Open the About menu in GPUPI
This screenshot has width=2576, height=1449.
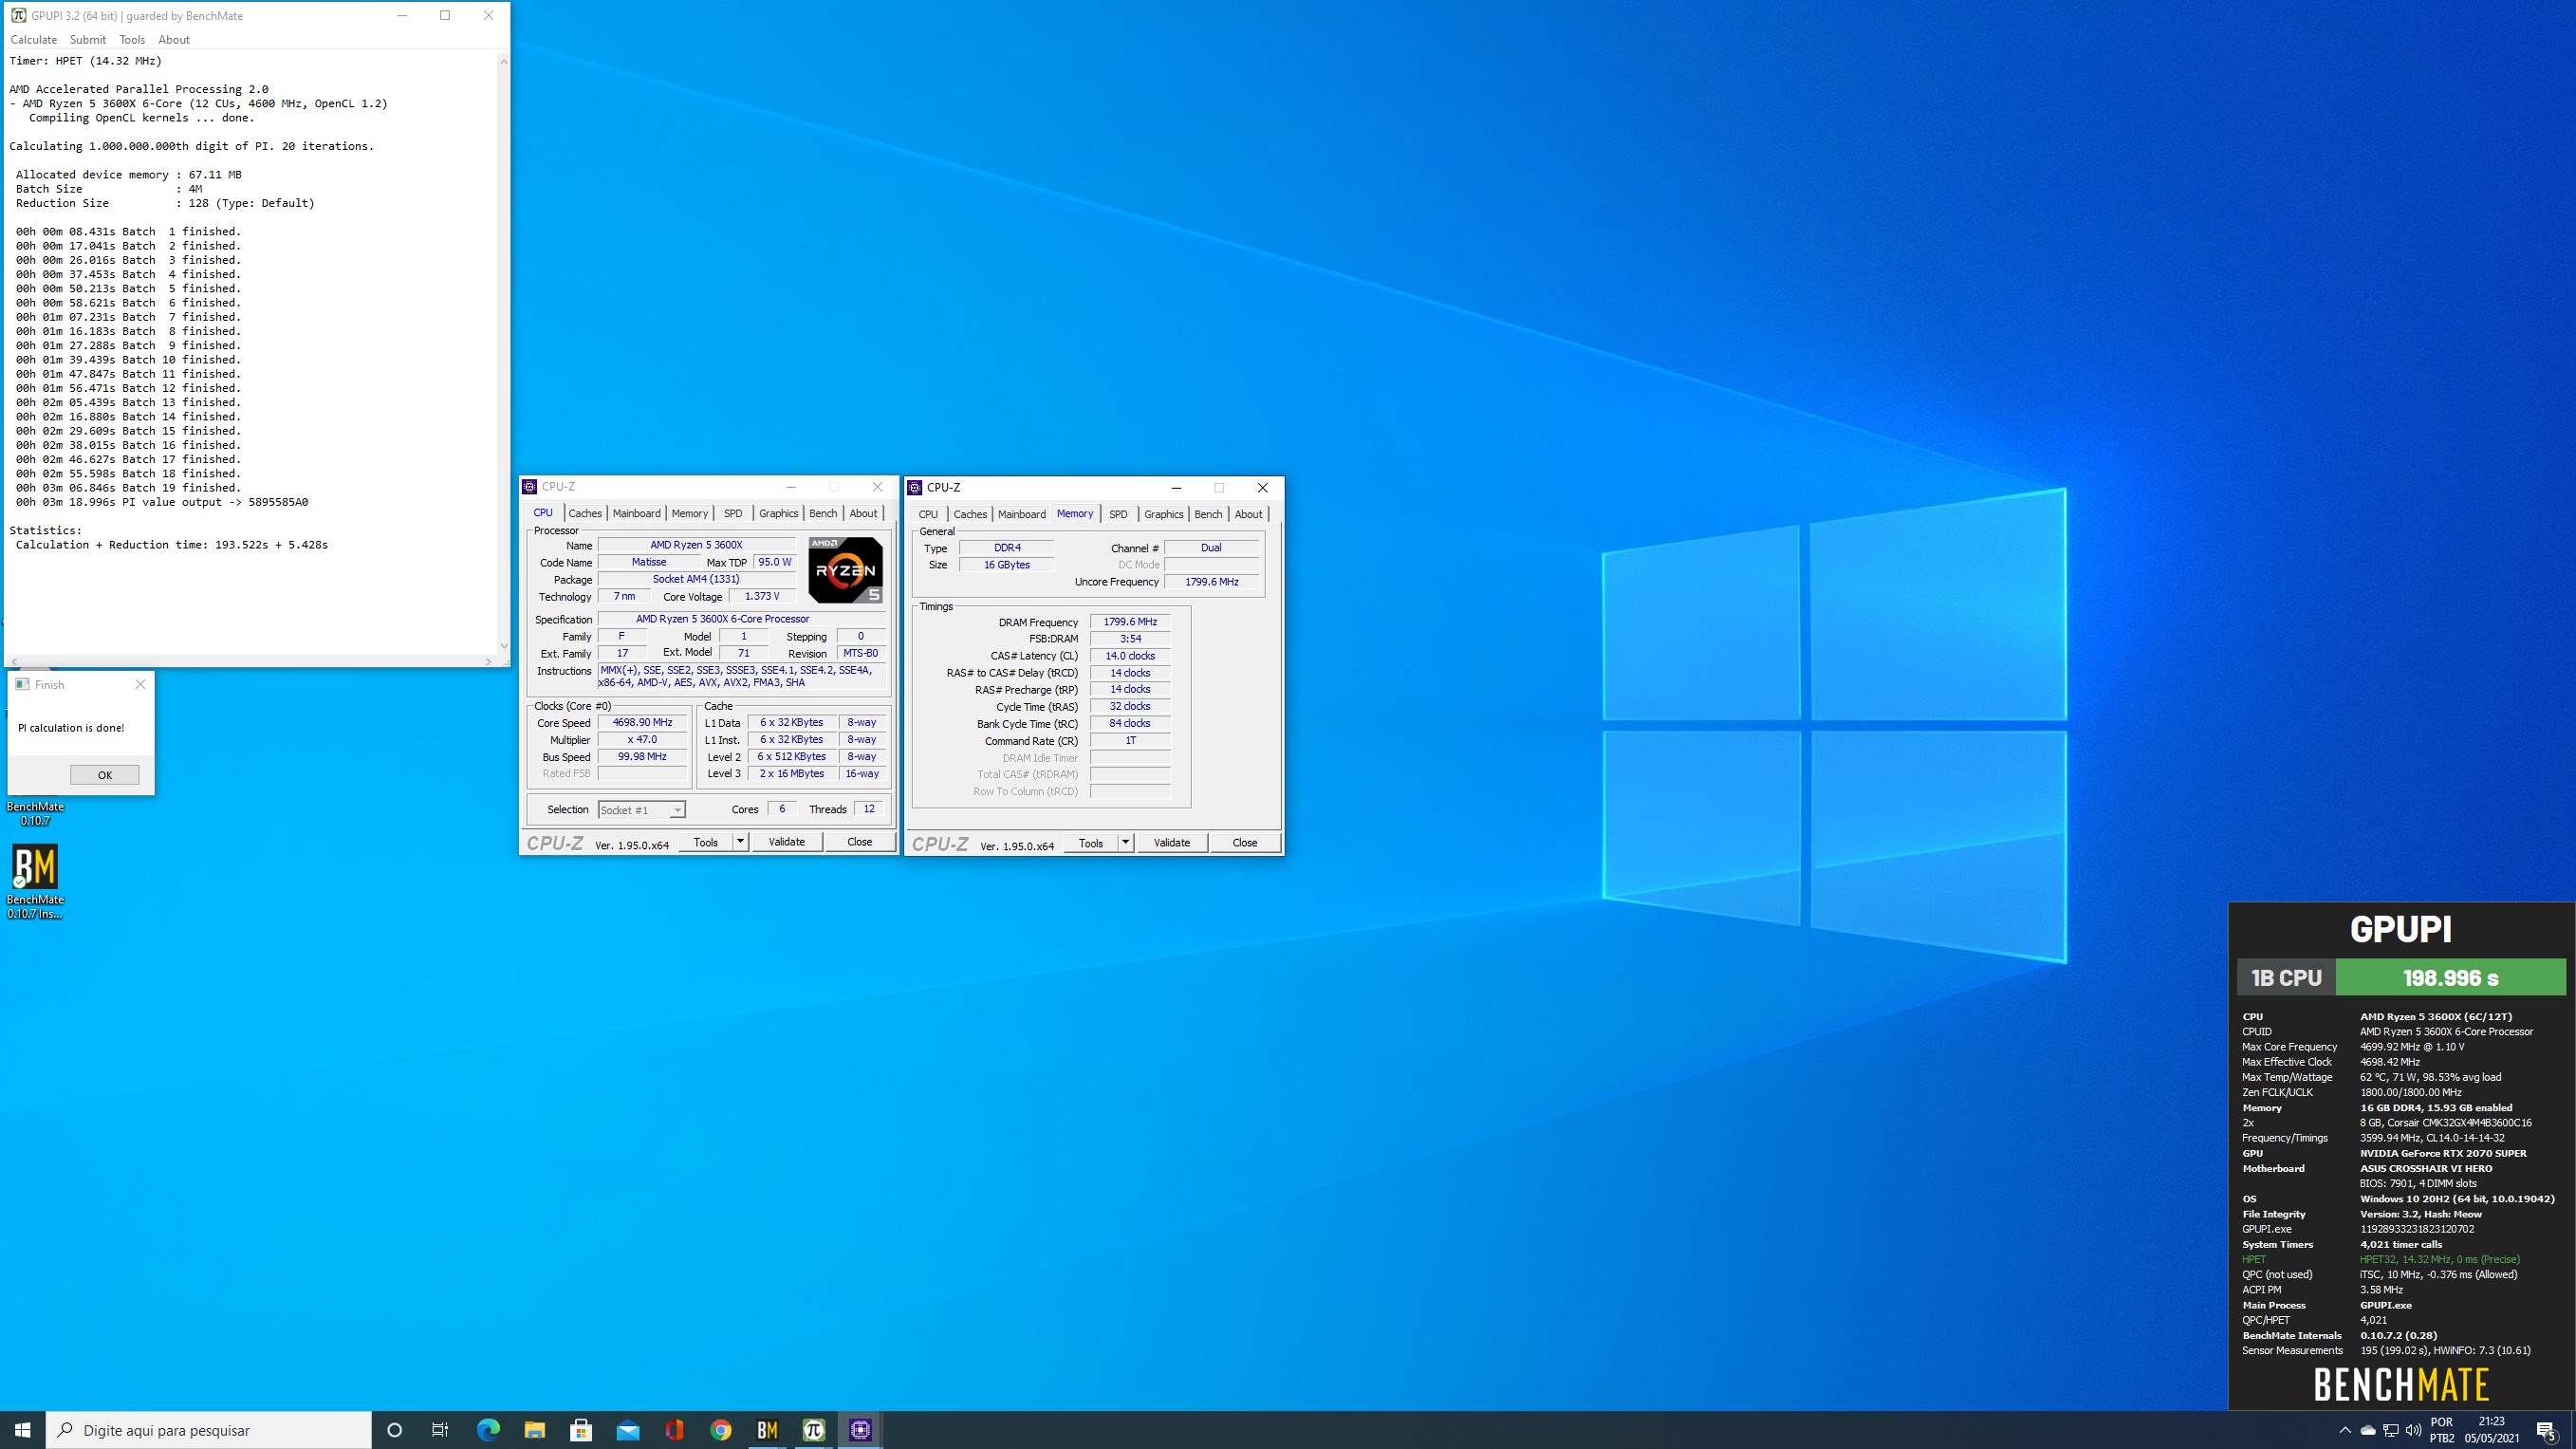pos(174,40)
